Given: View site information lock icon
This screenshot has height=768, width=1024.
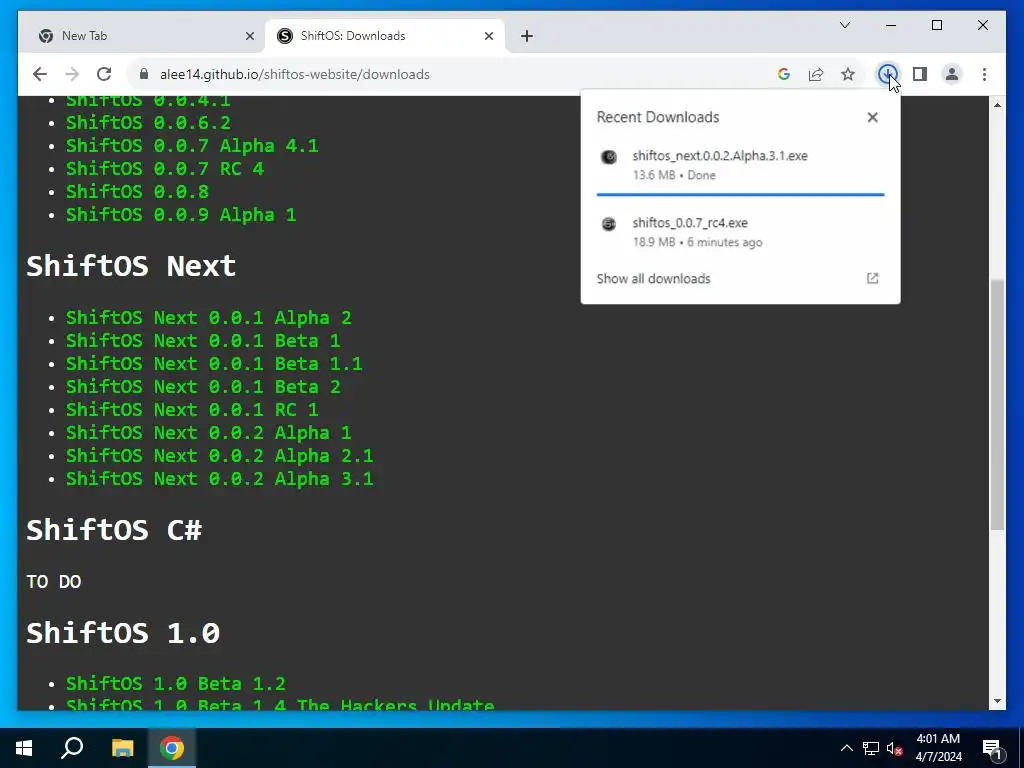Looking at the screenshot, I should [x=144, y=74].
